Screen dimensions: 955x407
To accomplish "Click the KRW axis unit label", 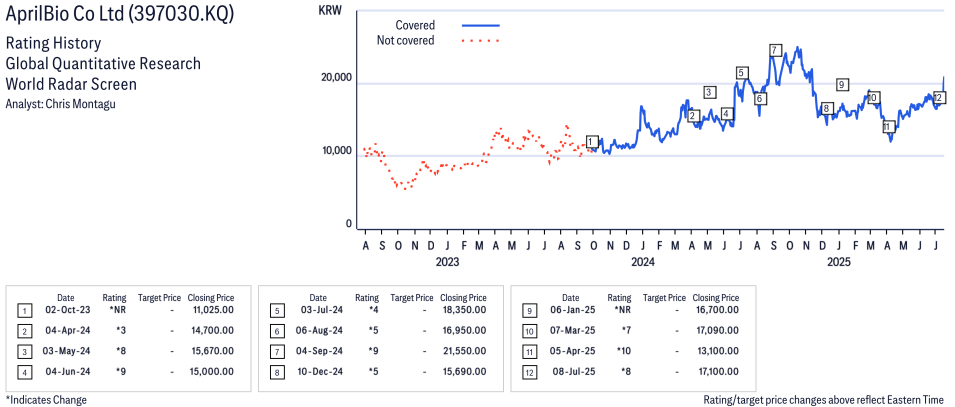I will [329, 10].
